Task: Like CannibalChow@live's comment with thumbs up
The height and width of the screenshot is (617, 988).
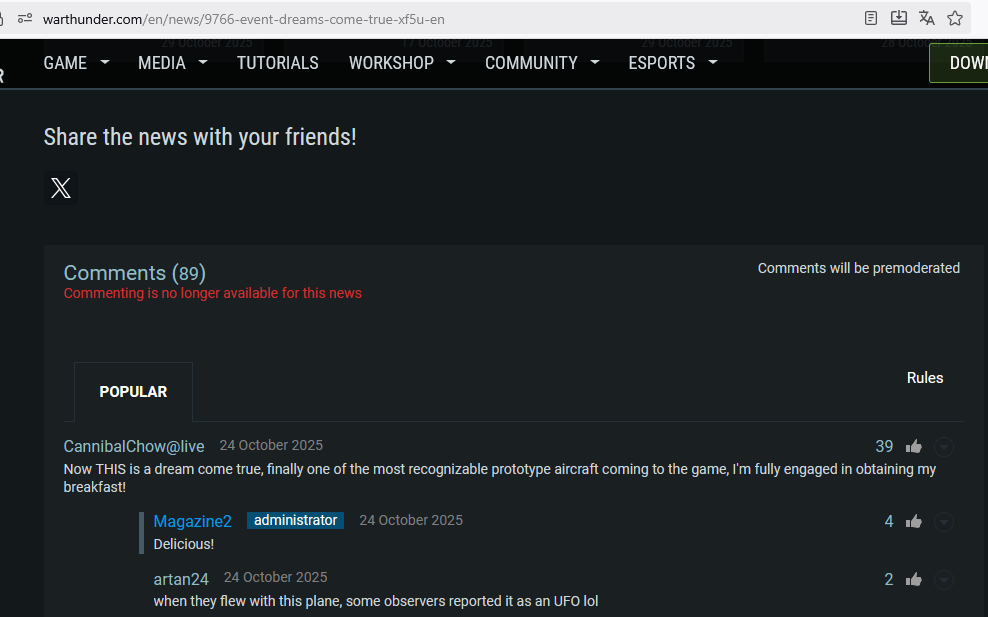Action: coord(914,447)
